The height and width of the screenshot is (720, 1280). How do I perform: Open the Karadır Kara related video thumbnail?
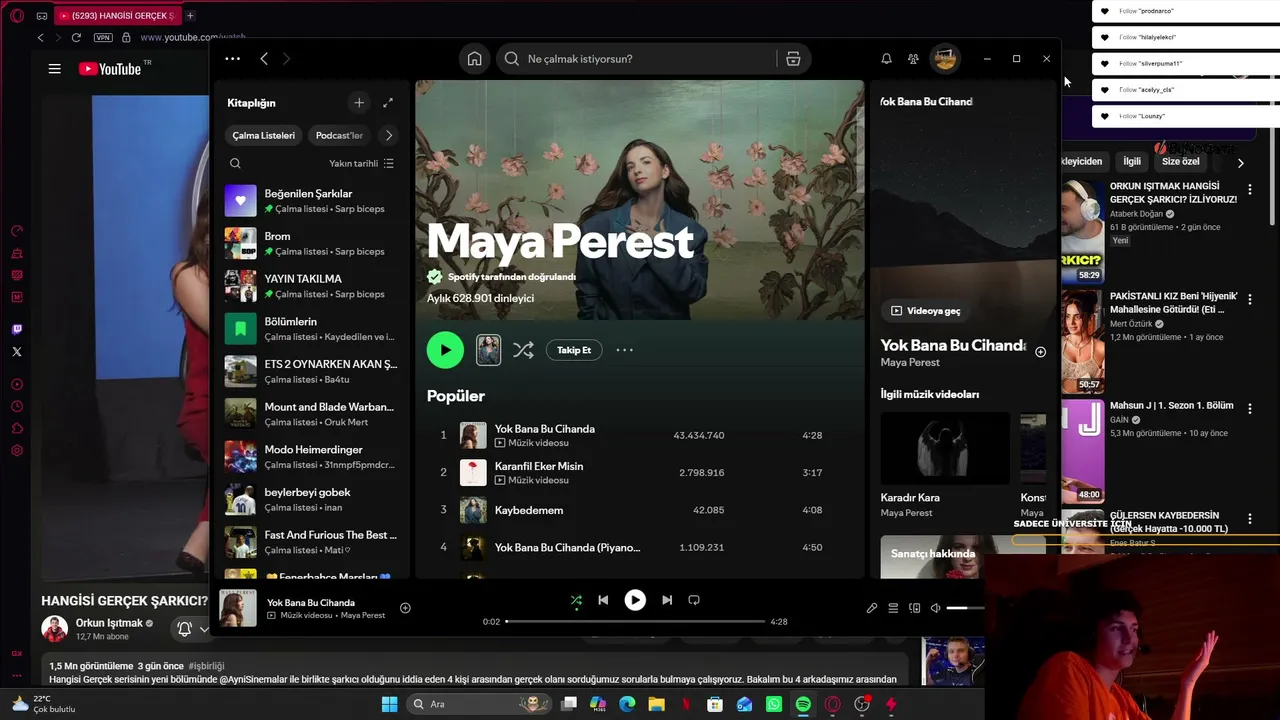tap(945, 448)
